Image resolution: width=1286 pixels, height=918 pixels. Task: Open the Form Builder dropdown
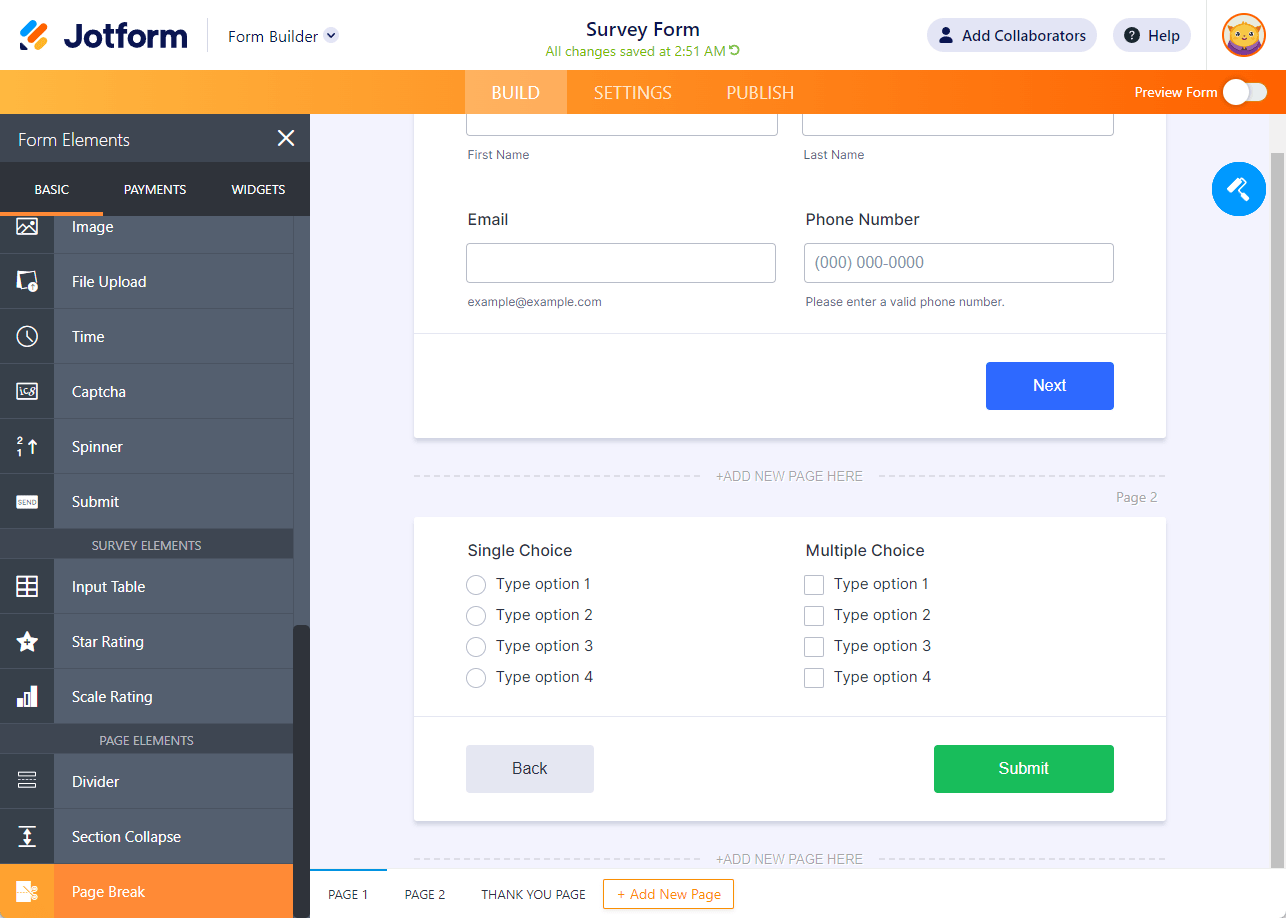(x=283, y=36)
